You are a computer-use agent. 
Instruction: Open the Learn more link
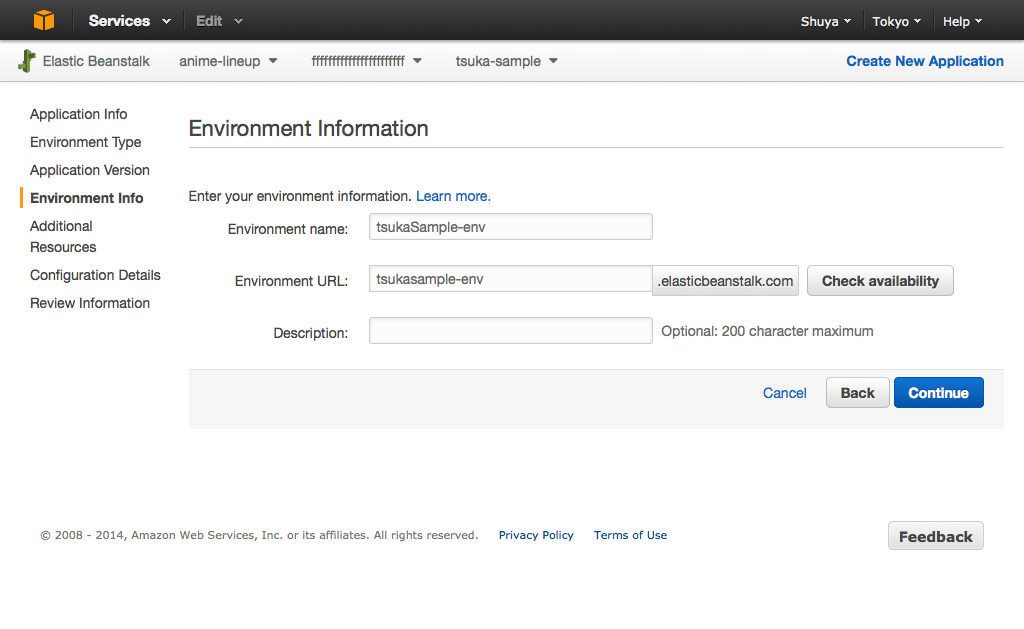tap(453, 196)
